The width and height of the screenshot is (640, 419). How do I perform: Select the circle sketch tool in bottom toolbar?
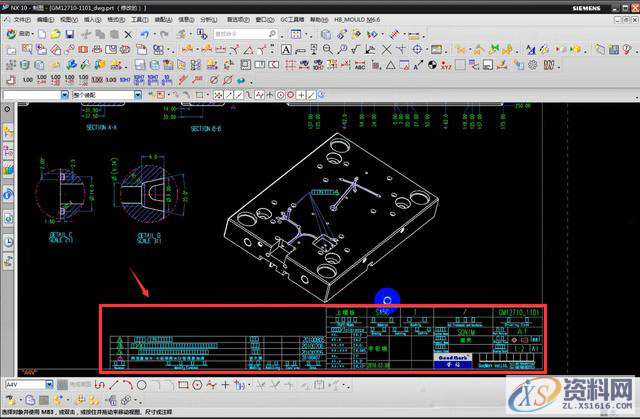[142, 384]
